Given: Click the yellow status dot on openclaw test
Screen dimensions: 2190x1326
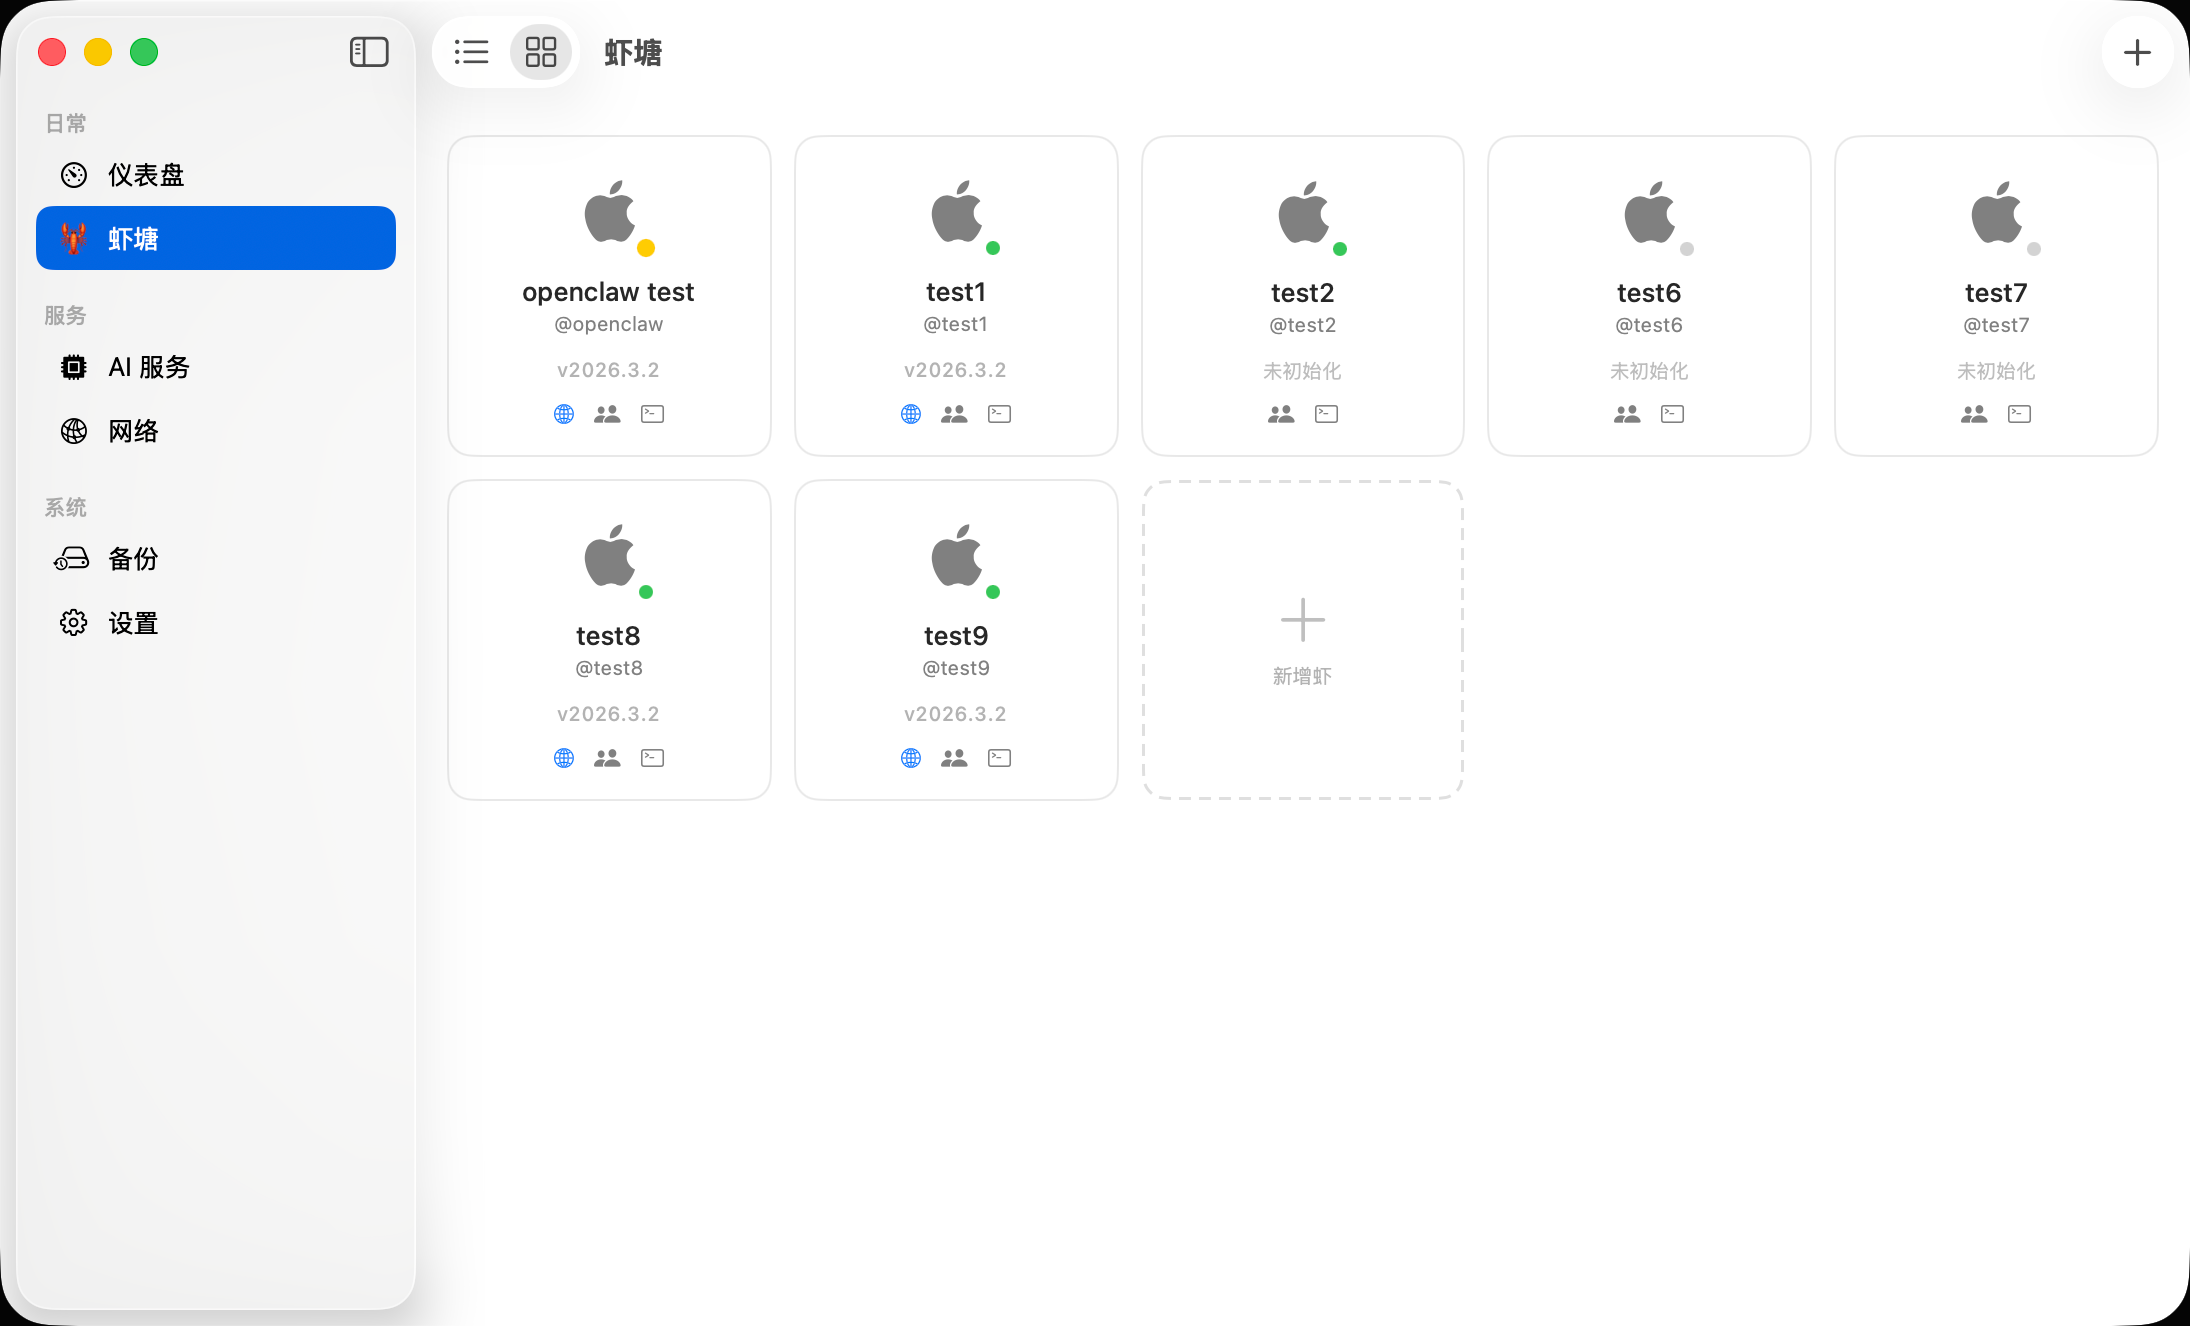Looking at the screenshot, I should point(646,248).
